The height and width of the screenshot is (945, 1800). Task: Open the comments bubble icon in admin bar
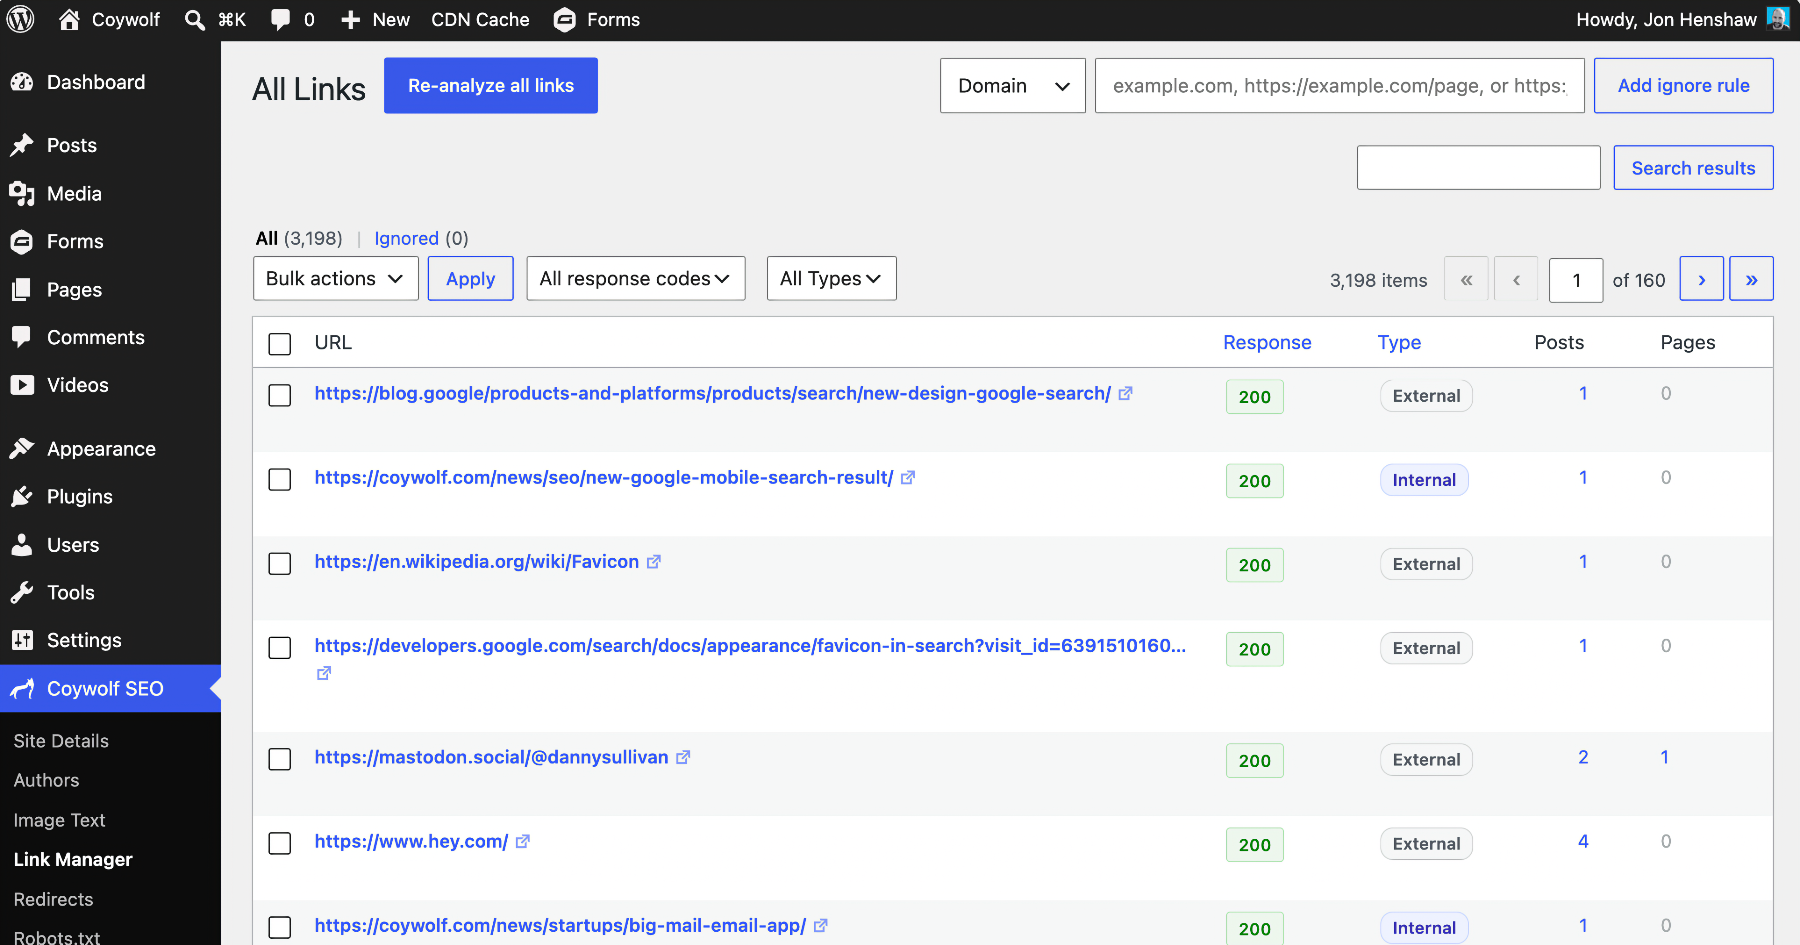pyautogui.click(x=281, y=20)
